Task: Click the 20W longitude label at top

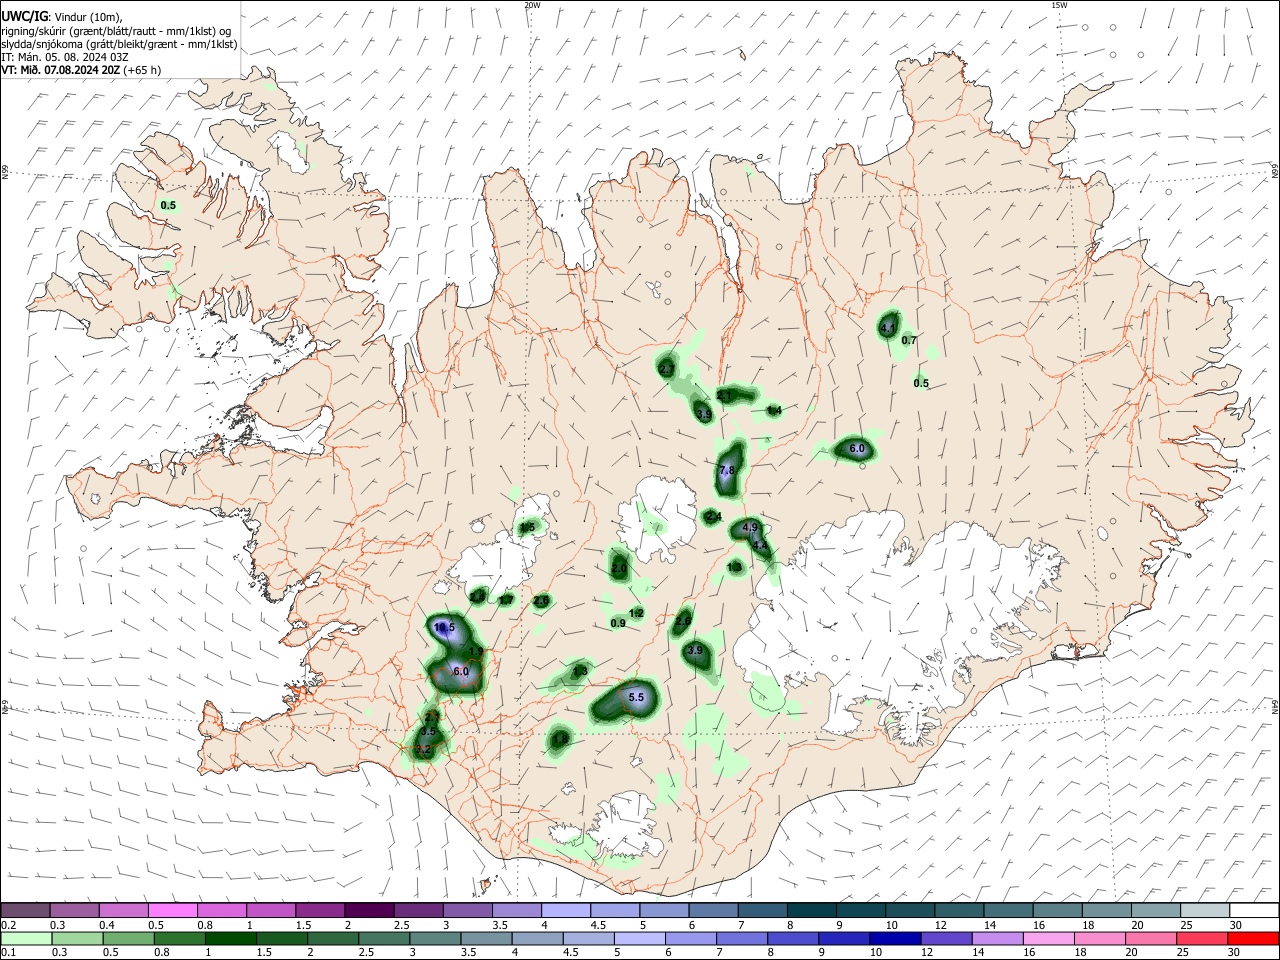Action: point(533,5)
